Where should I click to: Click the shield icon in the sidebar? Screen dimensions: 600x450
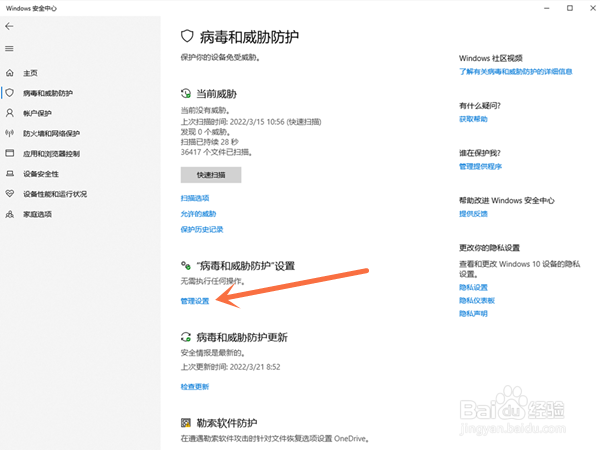click(x=10, y=93)
